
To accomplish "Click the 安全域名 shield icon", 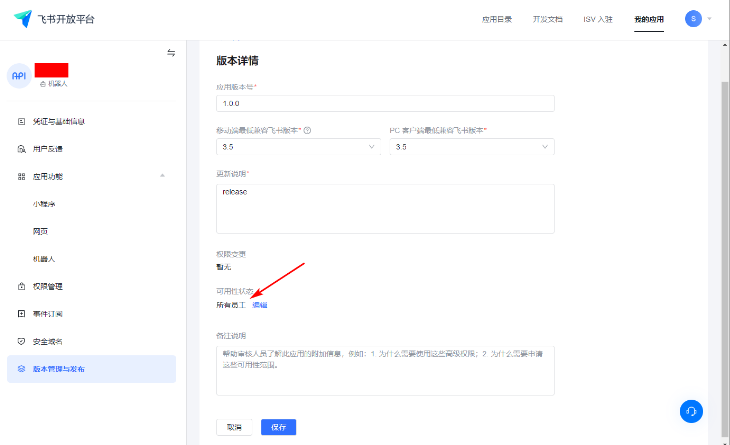I will [x=21, y=341].
